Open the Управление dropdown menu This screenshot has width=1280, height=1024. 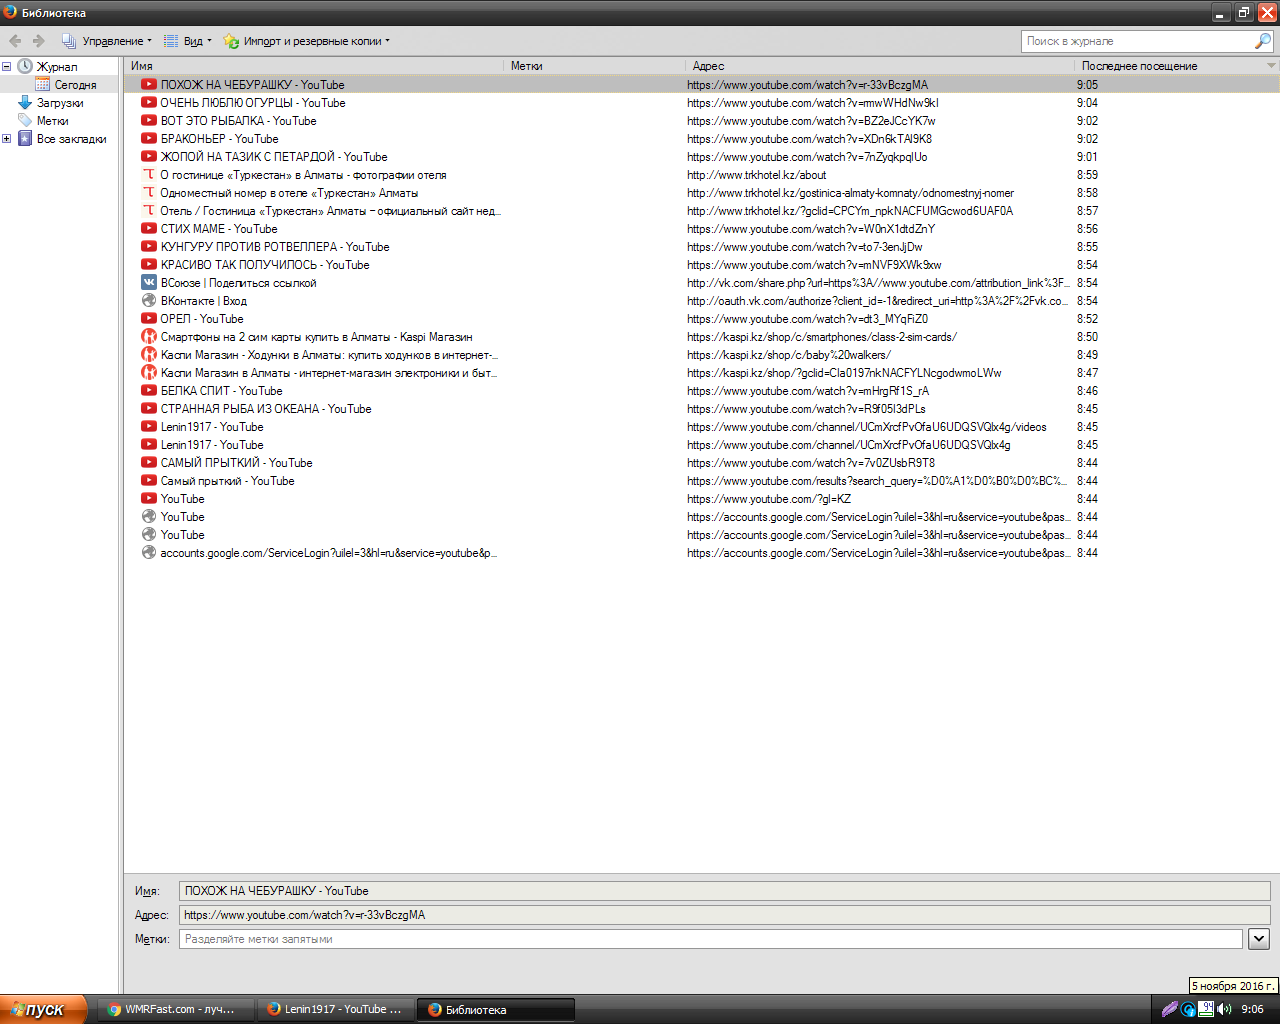106,41
